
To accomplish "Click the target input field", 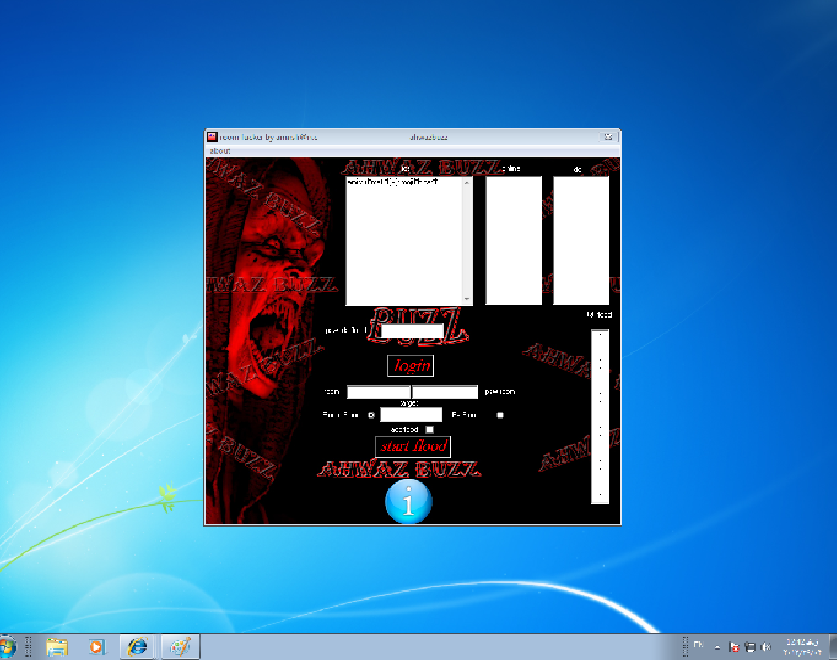I will pos(410,414).
